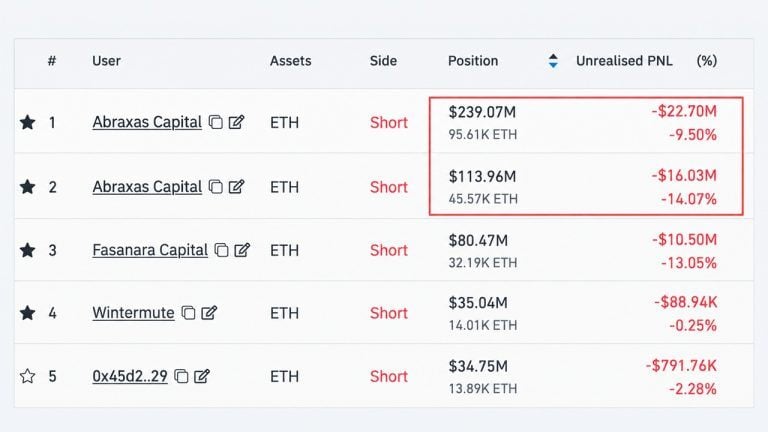Select the 45.57K ETH amount

tap(482, 199)
